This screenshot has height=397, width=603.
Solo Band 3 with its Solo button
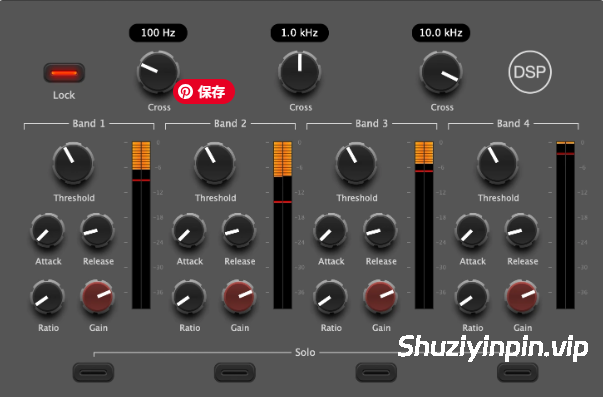(376, 372)
